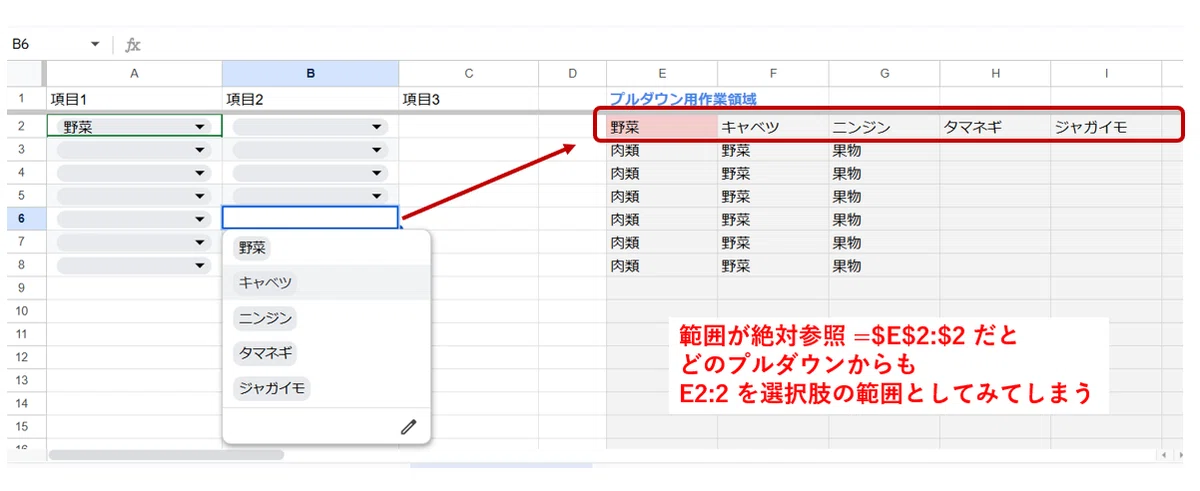Open the dropdown in cell B4
This screenshot has height=491, width=1200.
(377, 173)
